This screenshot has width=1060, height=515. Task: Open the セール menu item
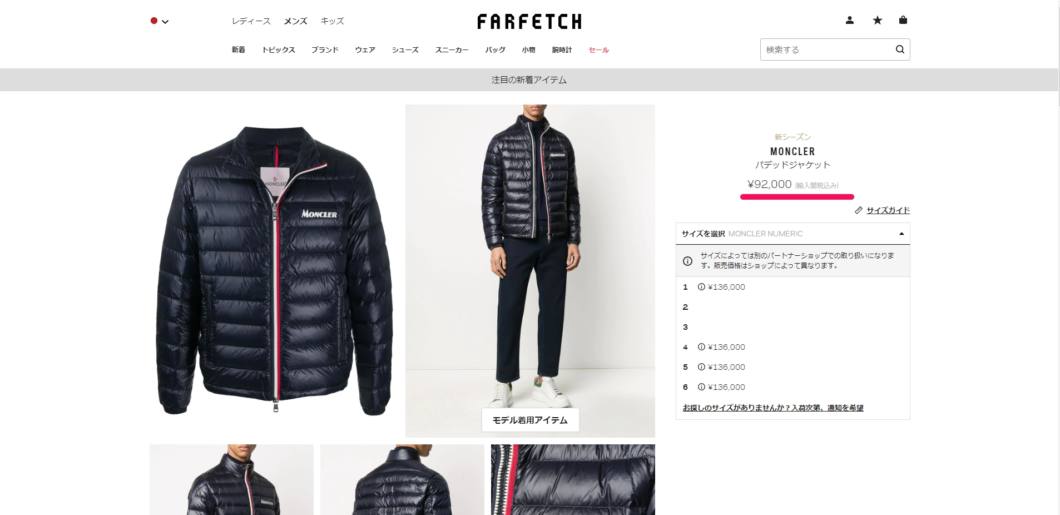click(x=598, y=50)
